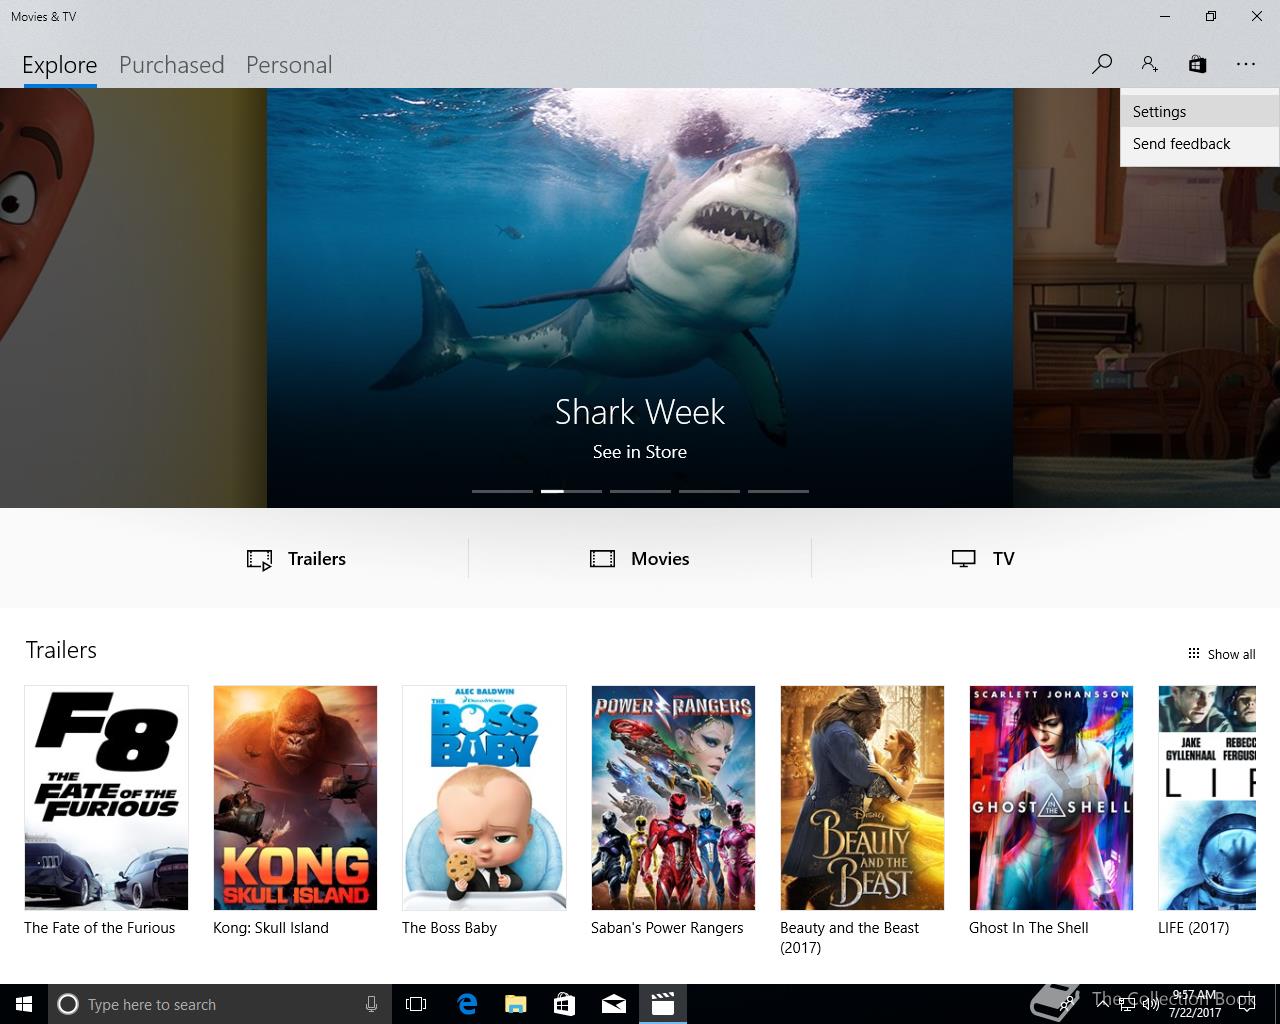Open the Beauty and the Beast poster
The width and height of the screenshot is (1280, 1024).
point(862,798)
